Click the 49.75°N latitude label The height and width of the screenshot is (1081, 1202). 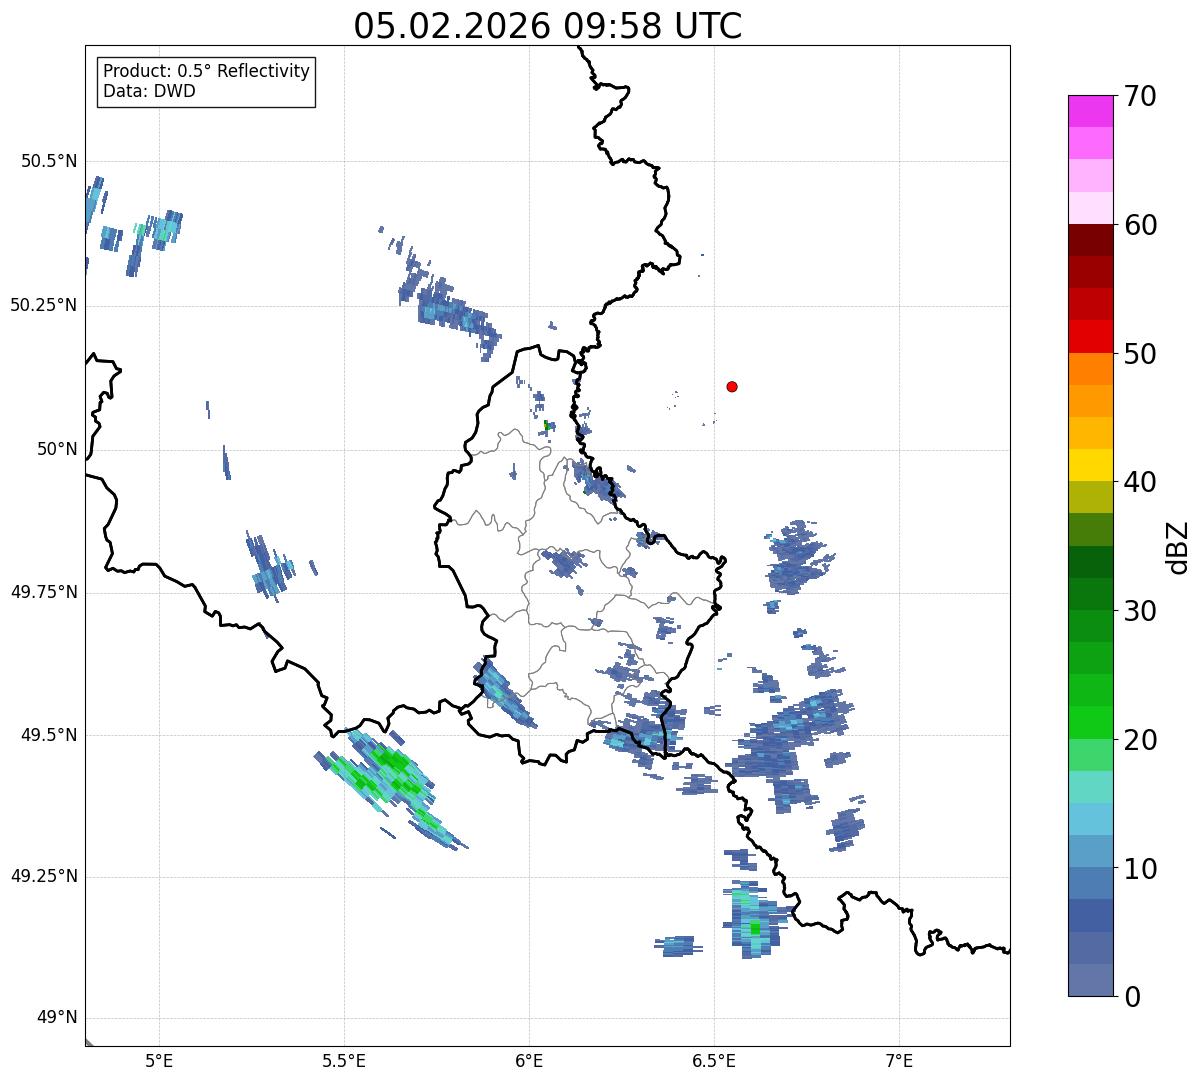(44, 592)
